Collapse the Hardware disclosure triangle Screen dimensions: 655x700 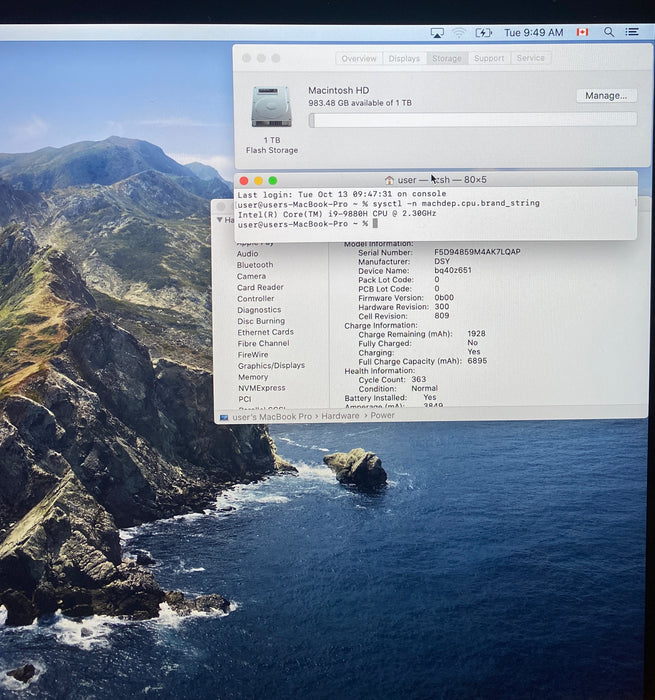(x=220, y=220)
